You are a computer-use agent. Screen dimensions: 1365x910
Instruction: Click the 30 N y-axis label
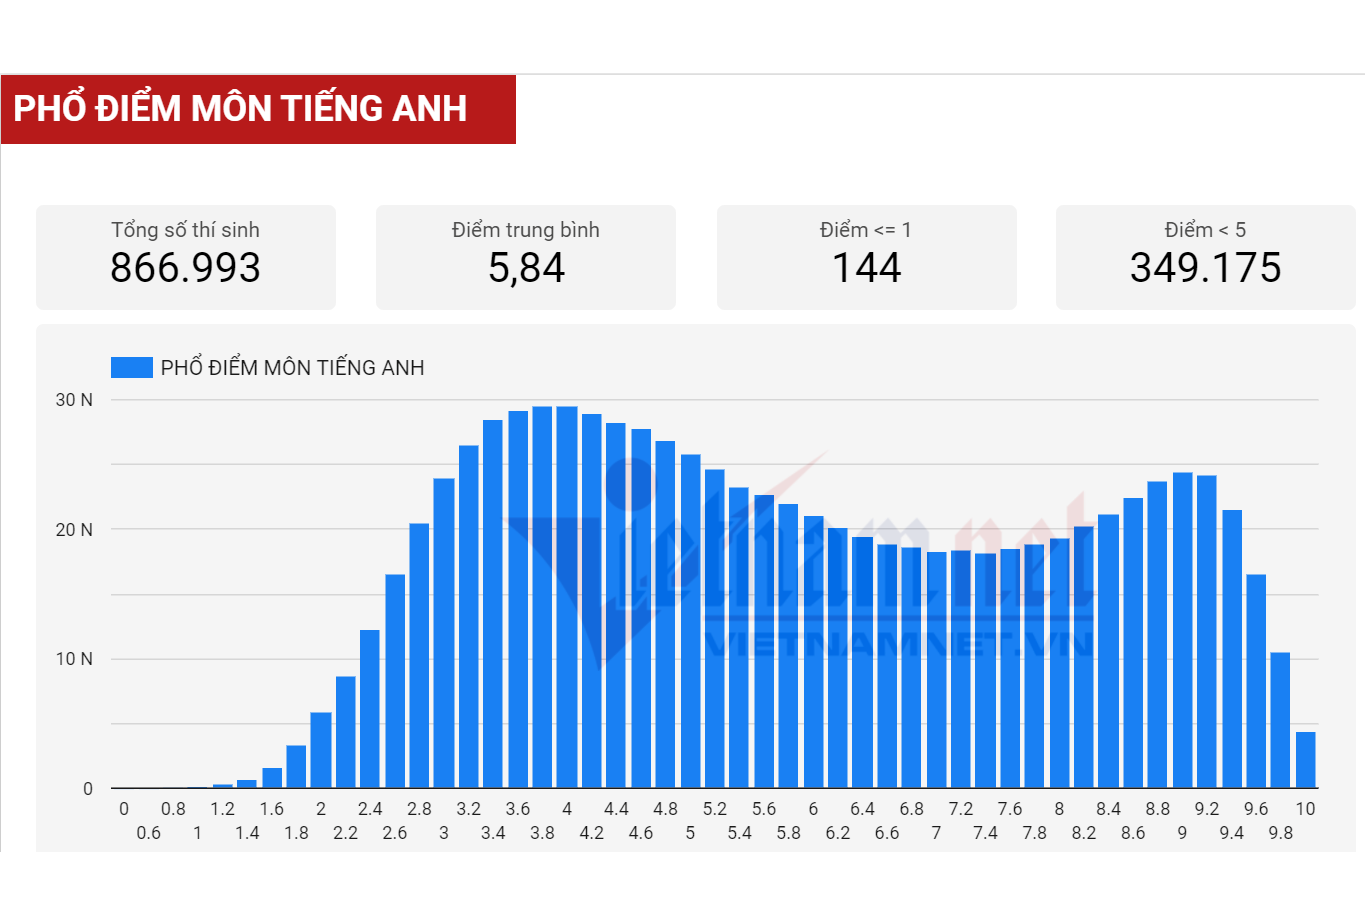[x=74, y=400]
